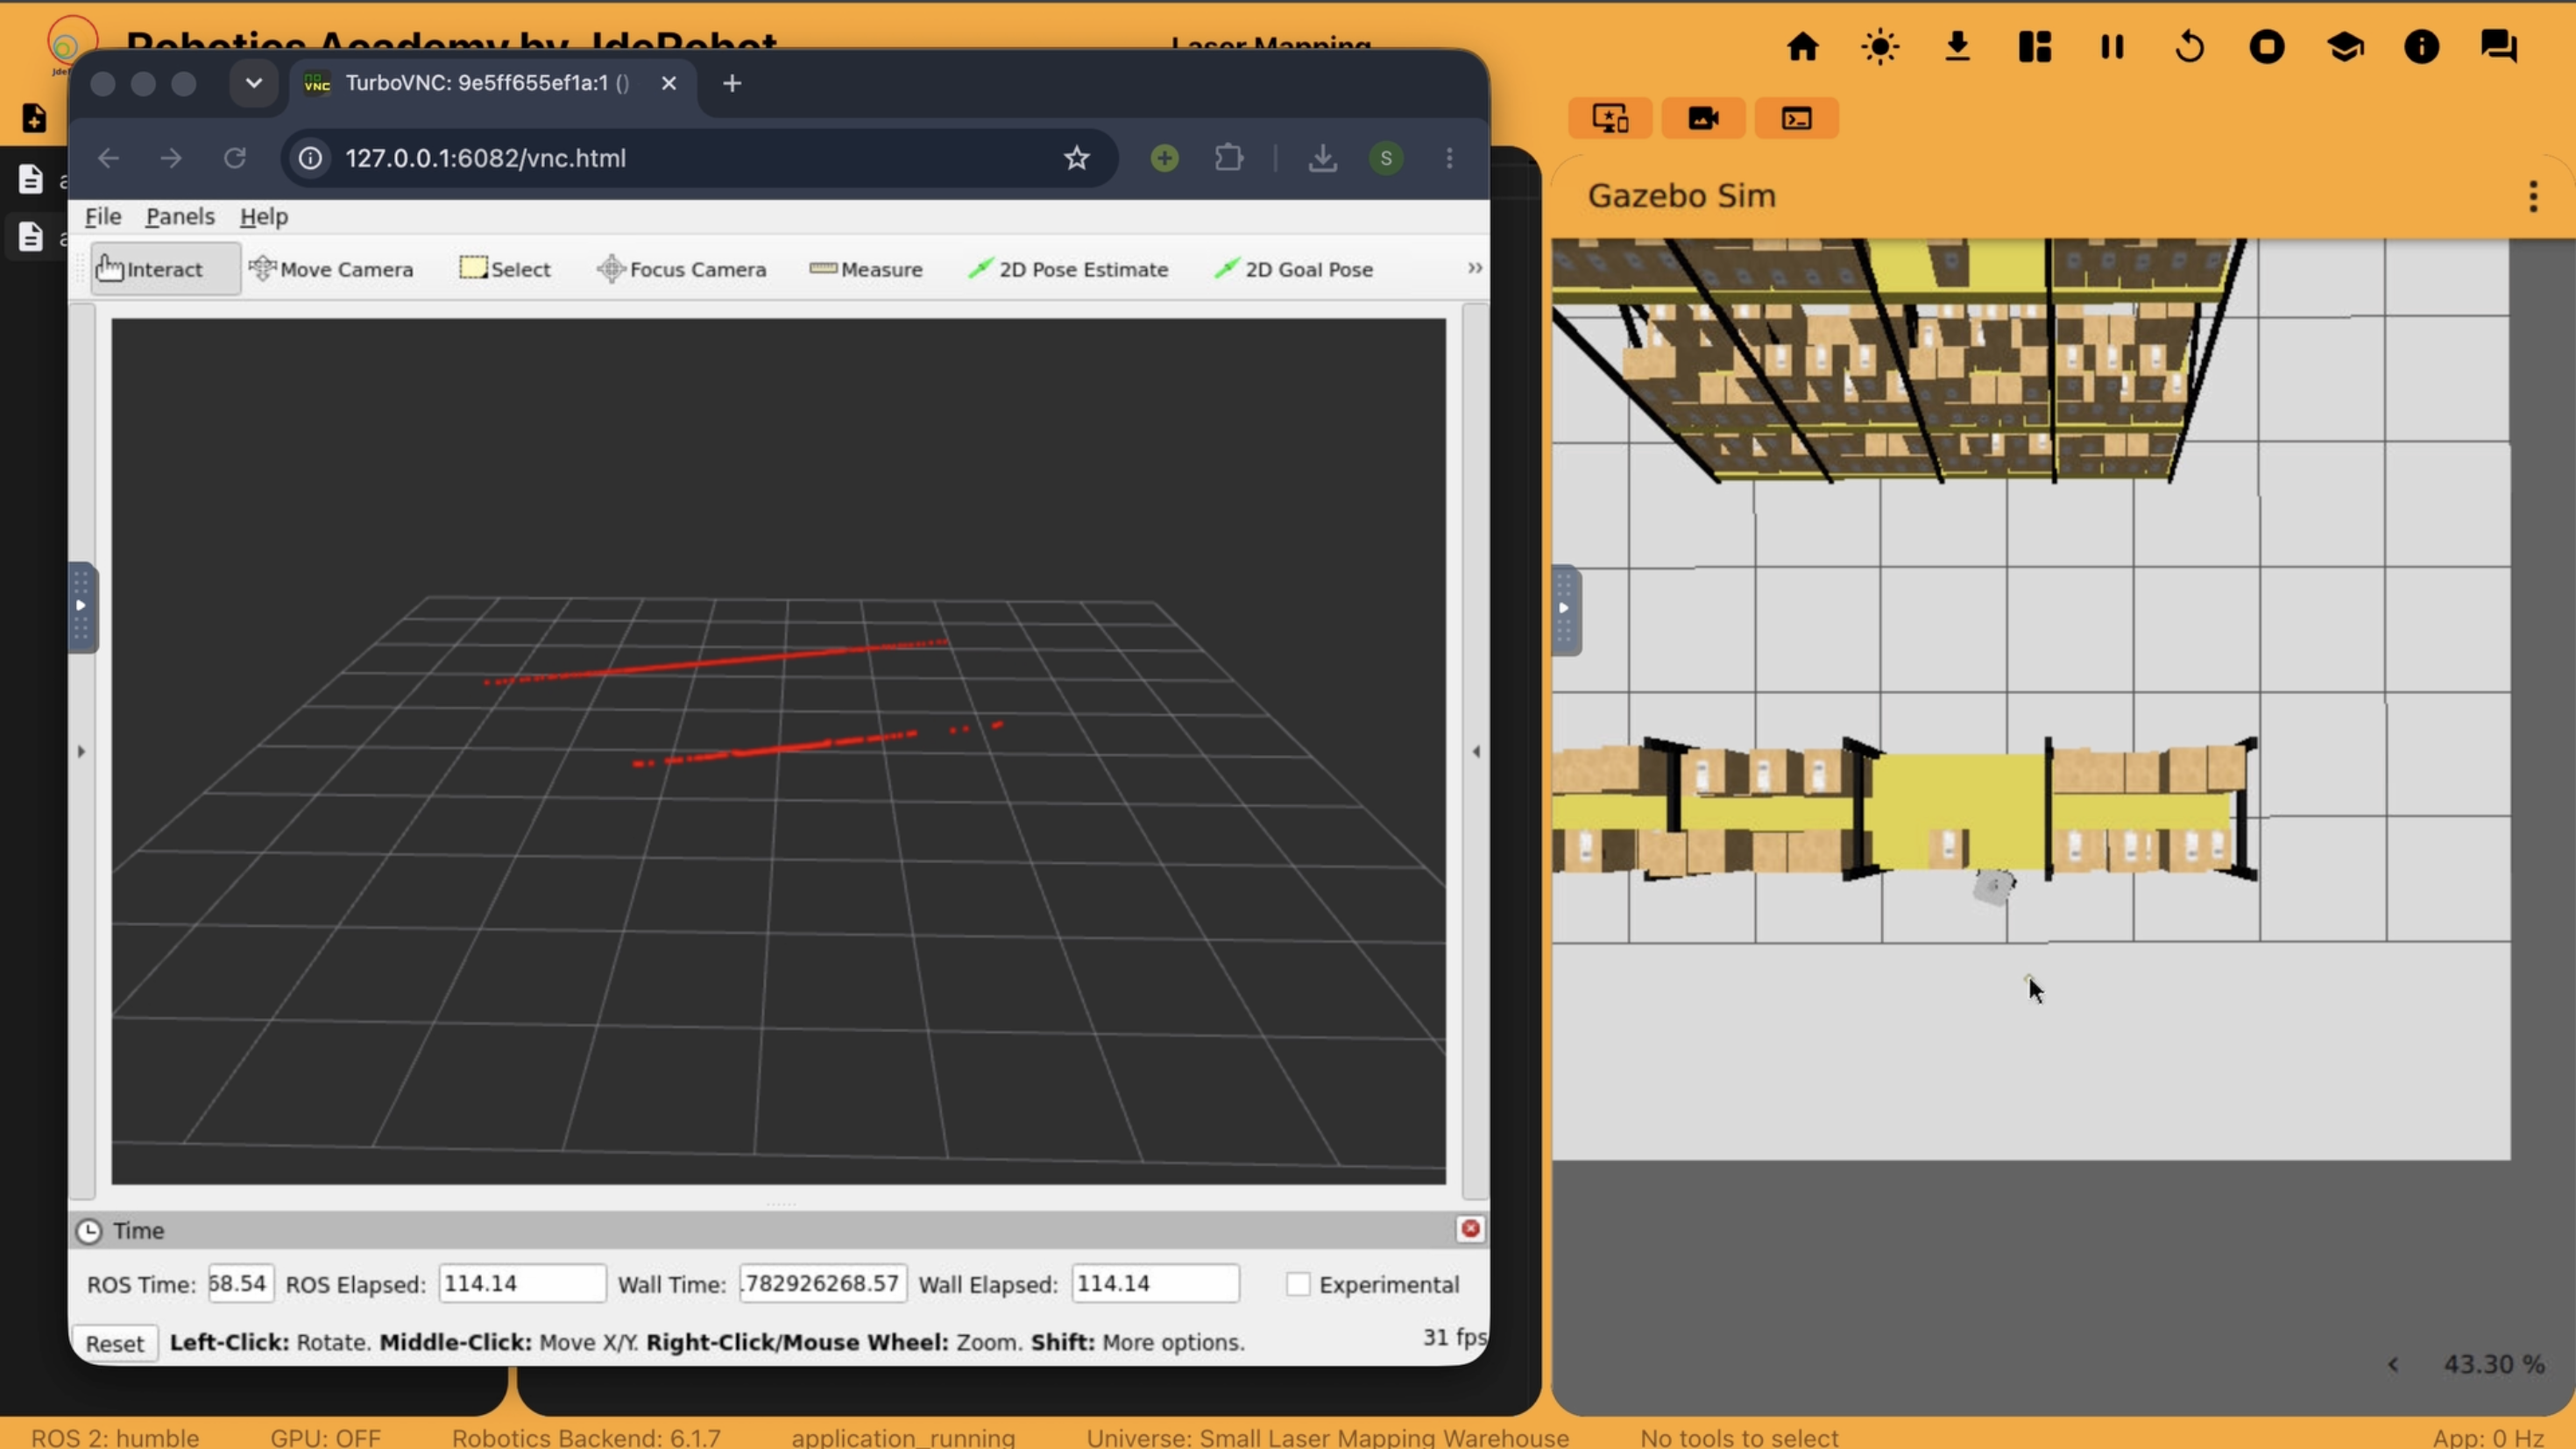Click the VNC display viewer icon button
The image size is (2576, 1449).
pos(1609,118)
